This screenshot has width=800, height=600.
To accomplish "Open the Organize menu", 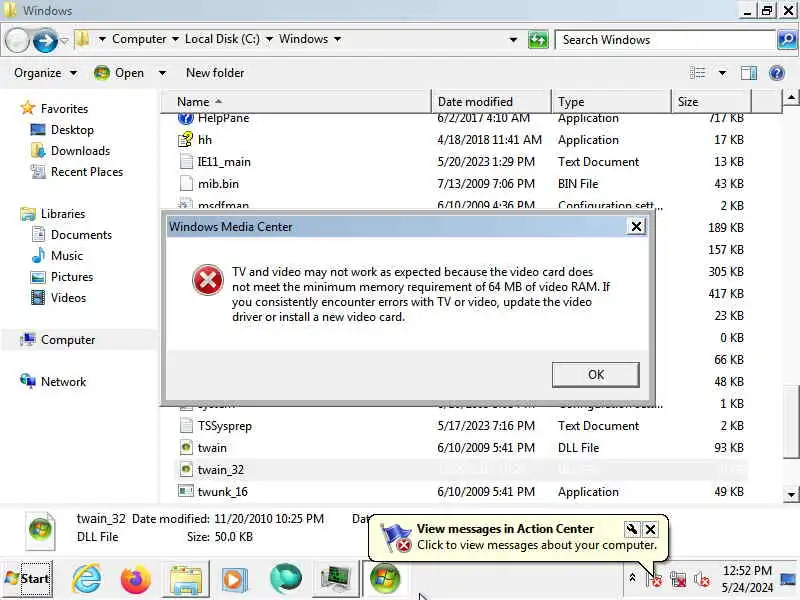I will 45,73.
